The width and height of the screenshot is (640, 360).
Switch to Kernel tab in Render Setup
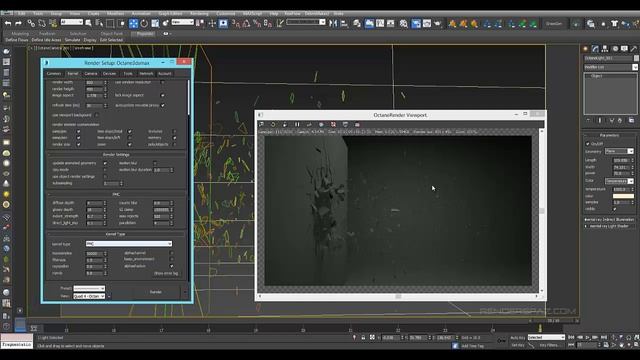[73, 73]
